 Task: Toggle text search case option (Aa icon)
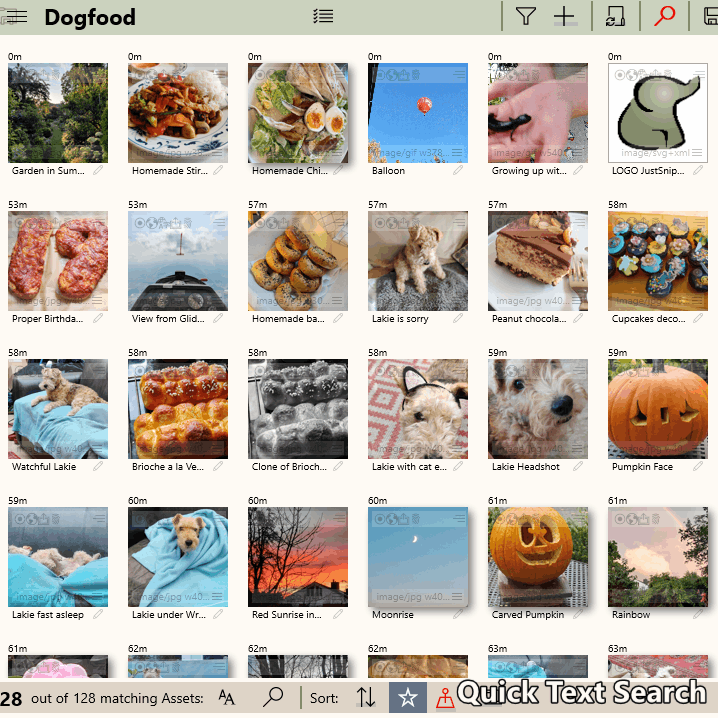227,698
